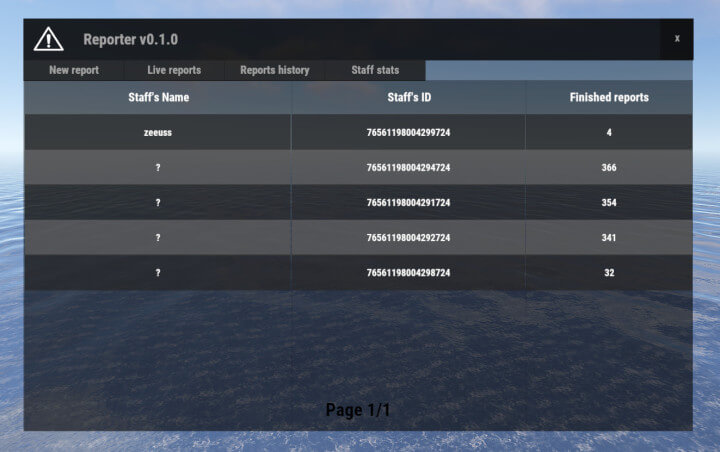Click the Finished reports column header
Screen dimensions: 720x452
click(x=609, y=97)
